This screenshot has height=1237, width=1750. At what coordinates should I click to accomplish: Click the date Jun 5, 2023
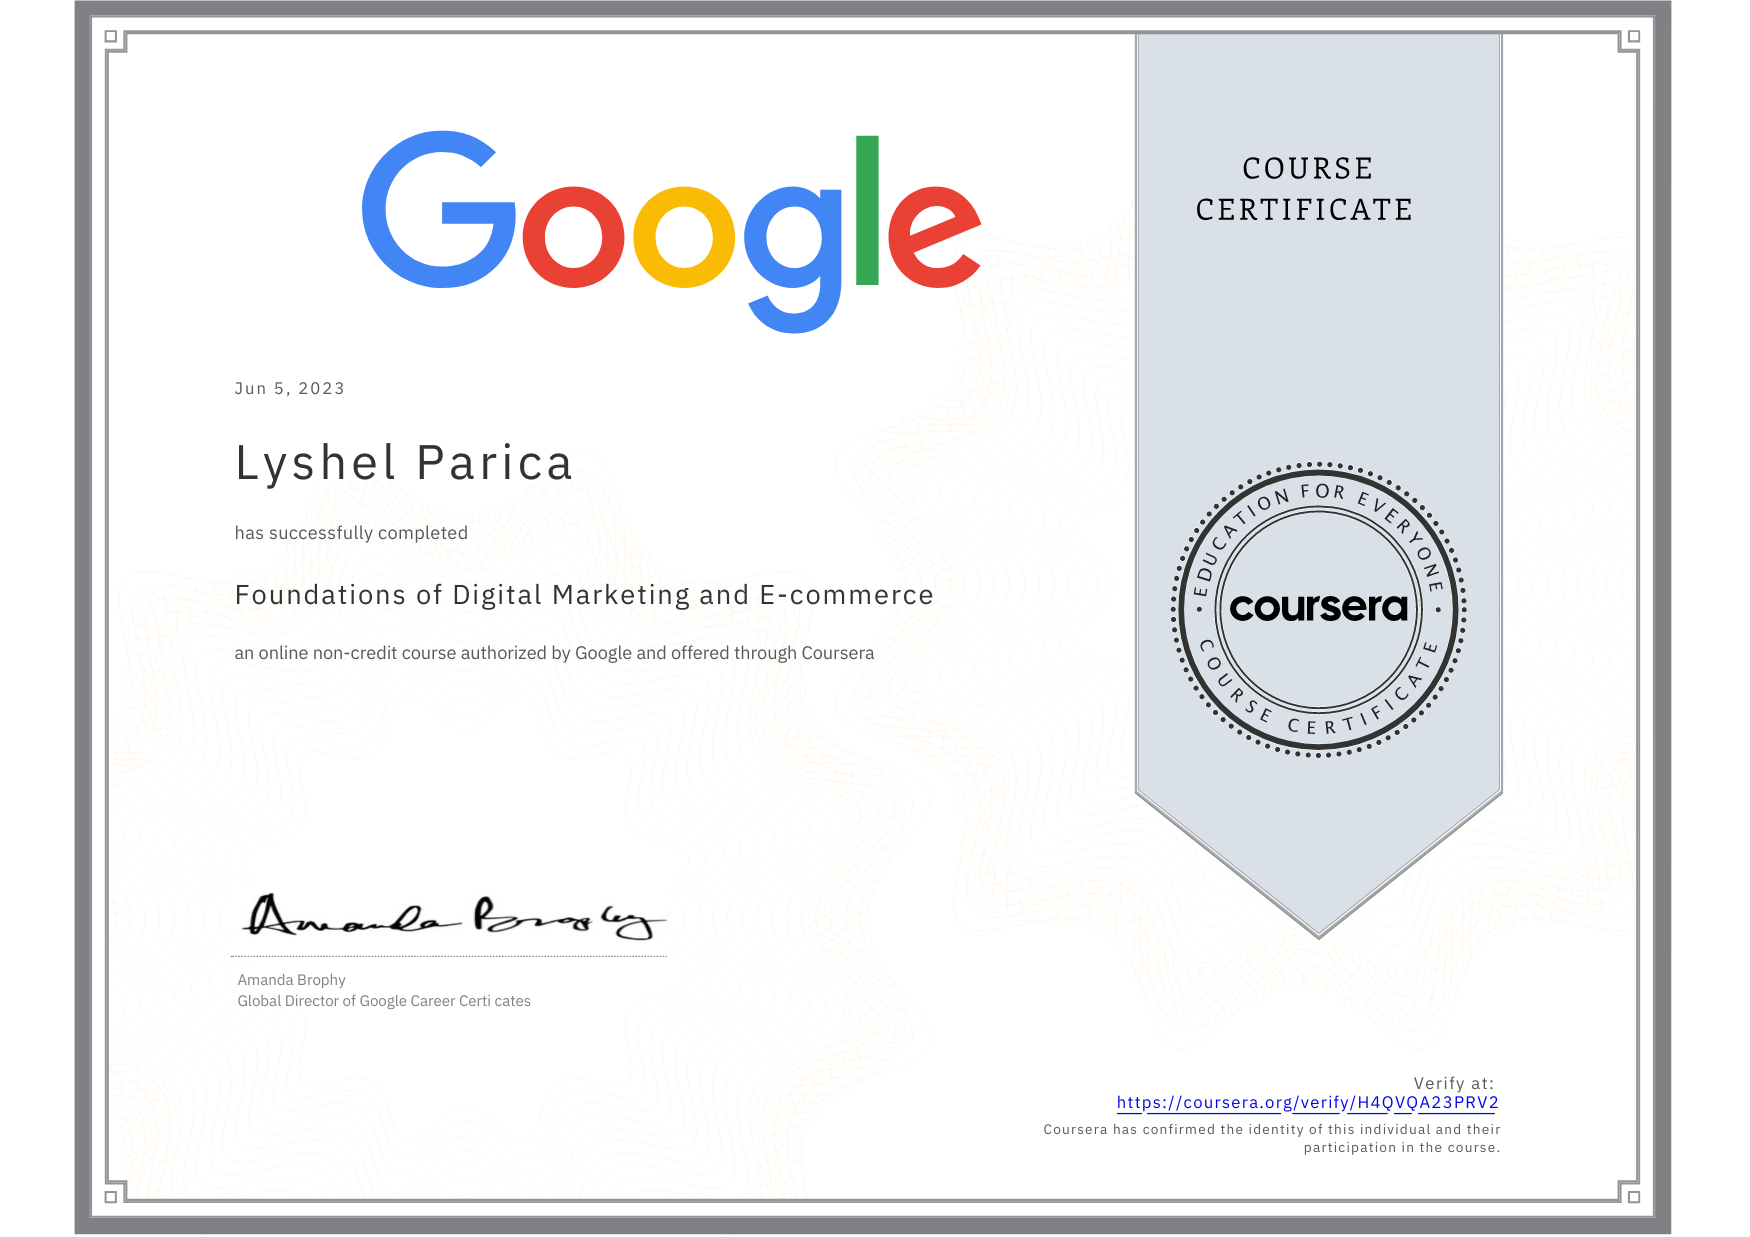(x=289, y=388)
